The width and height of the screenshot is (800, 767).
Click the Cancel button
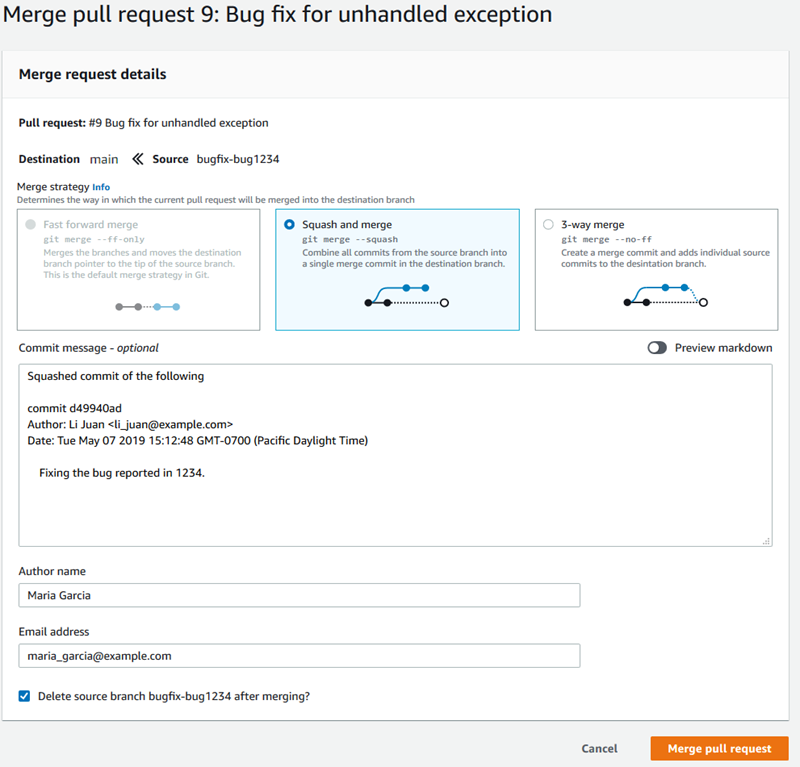tap(599, 748)
